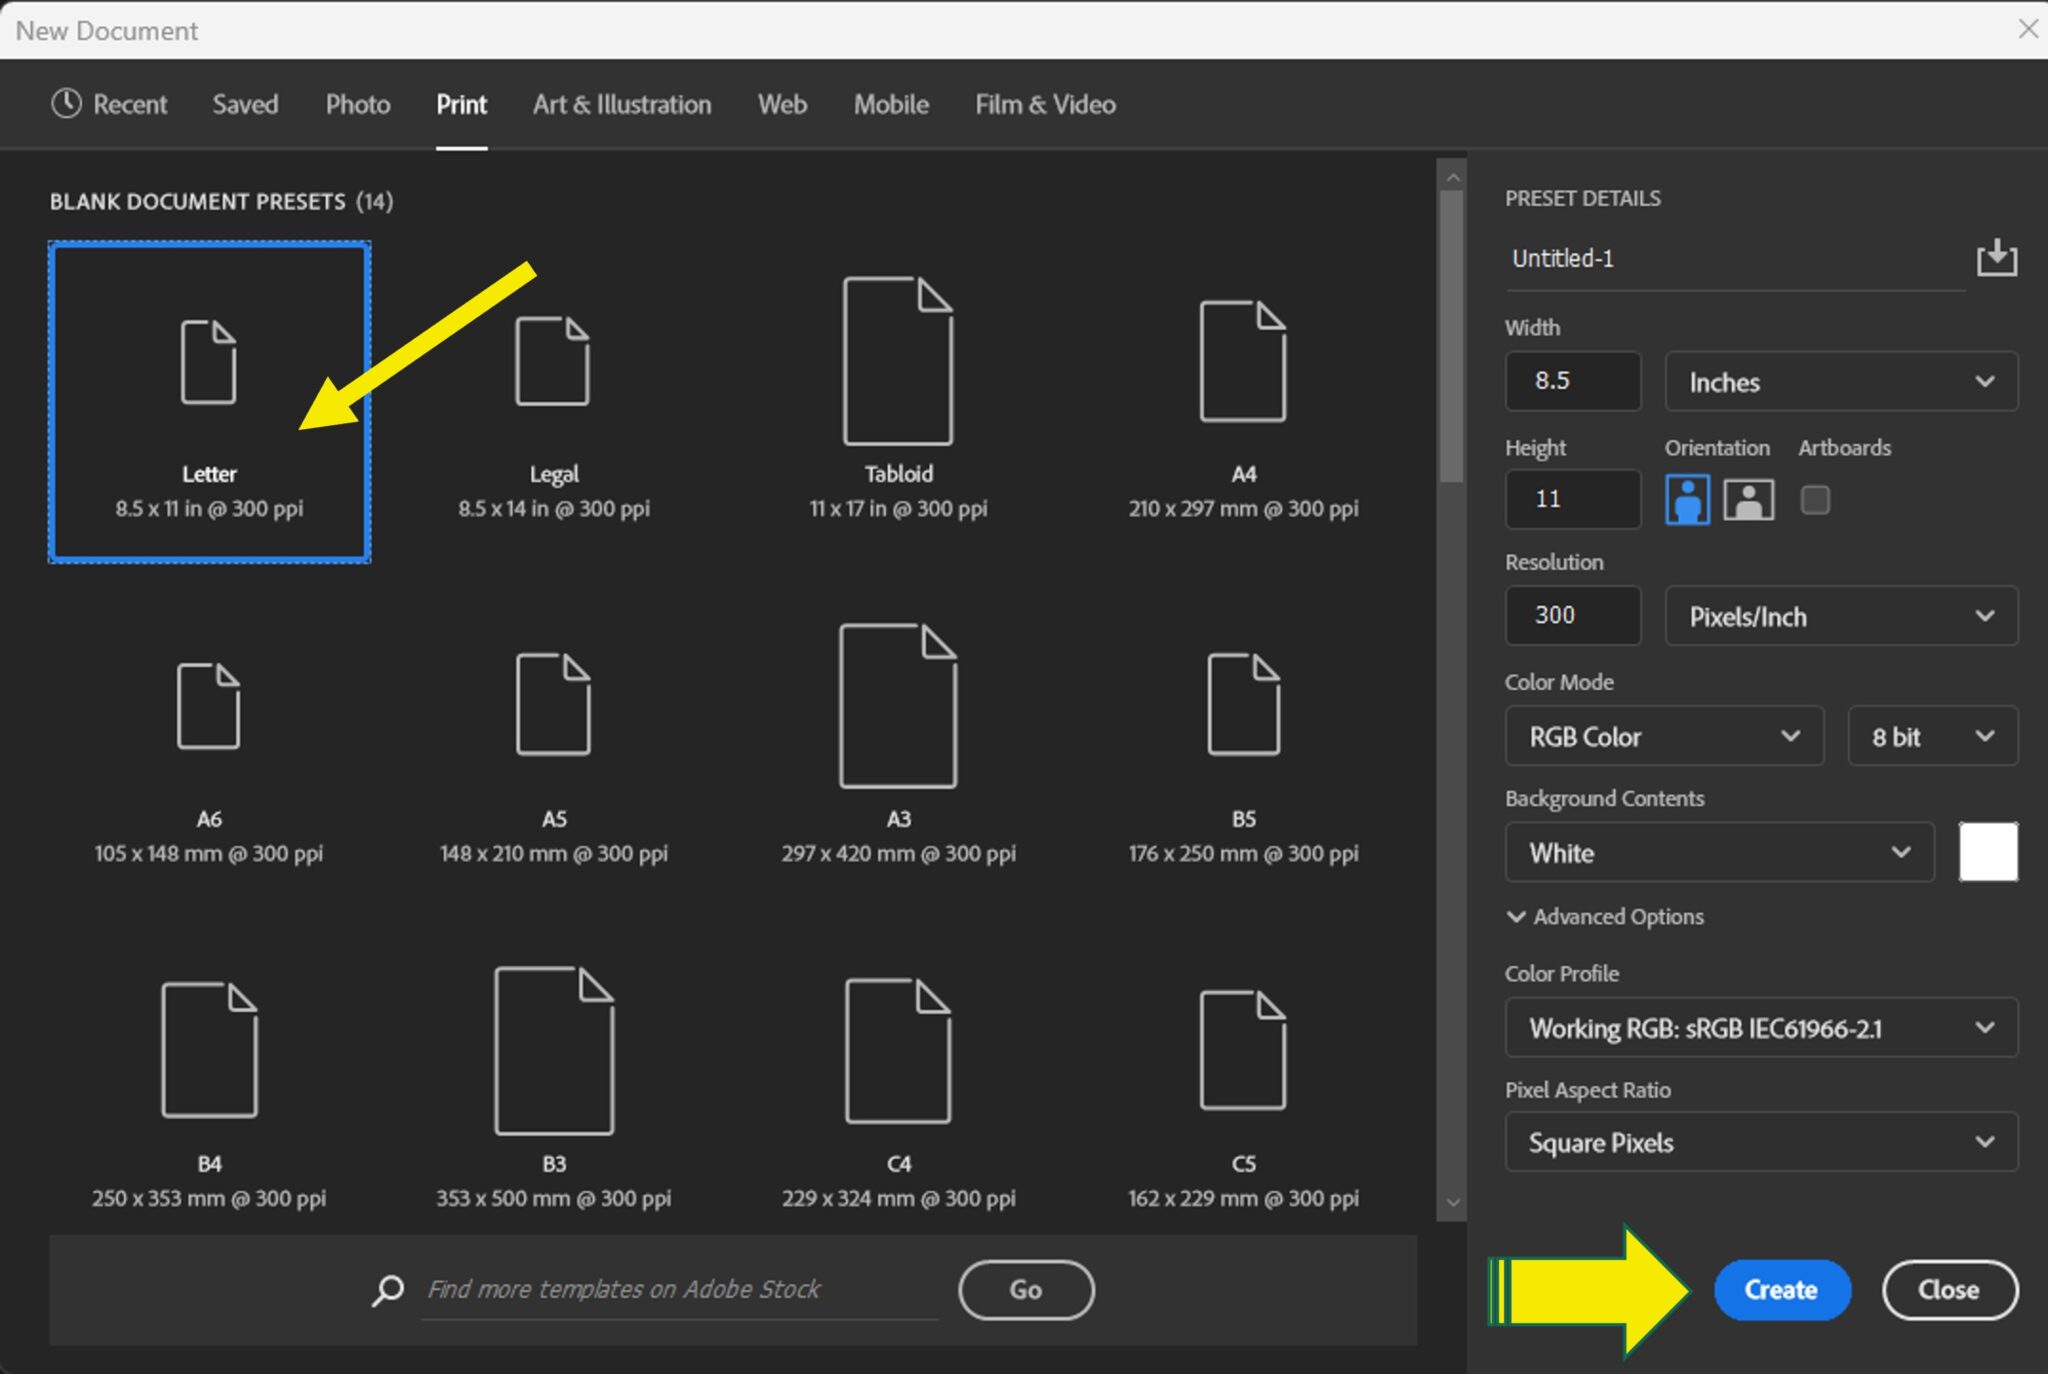
Task: Open the search magnifier in templates bar
Action: (386, 1290)
